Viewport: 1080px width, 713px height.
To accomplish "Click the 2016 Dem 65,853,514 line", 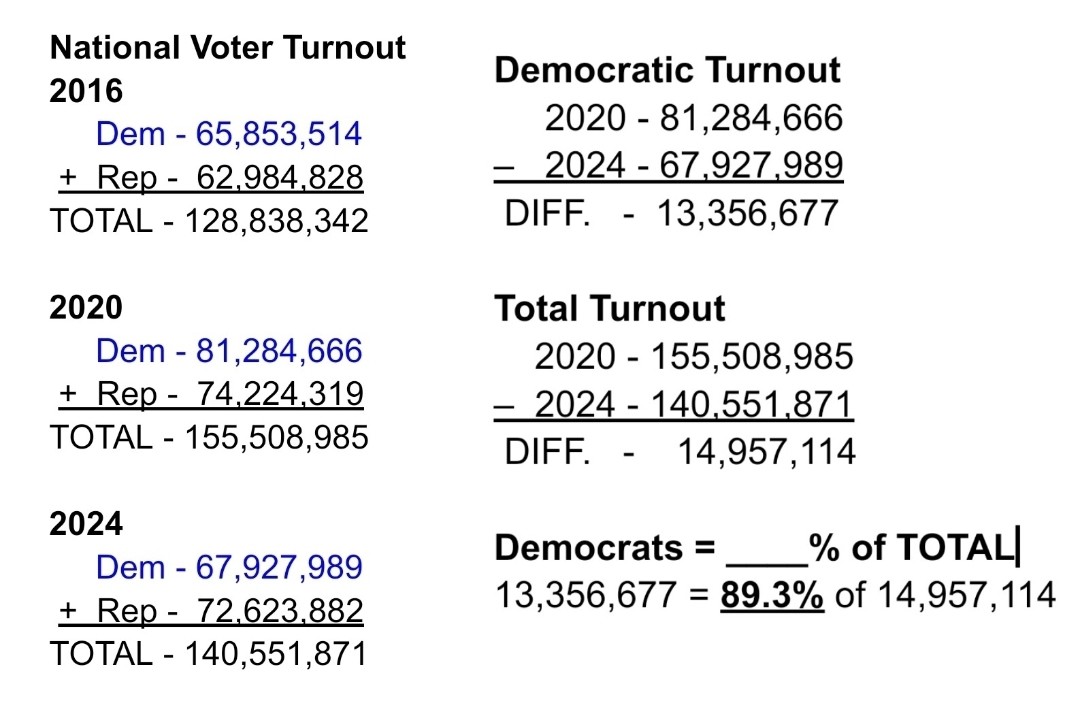I will [x=228, y=134].
